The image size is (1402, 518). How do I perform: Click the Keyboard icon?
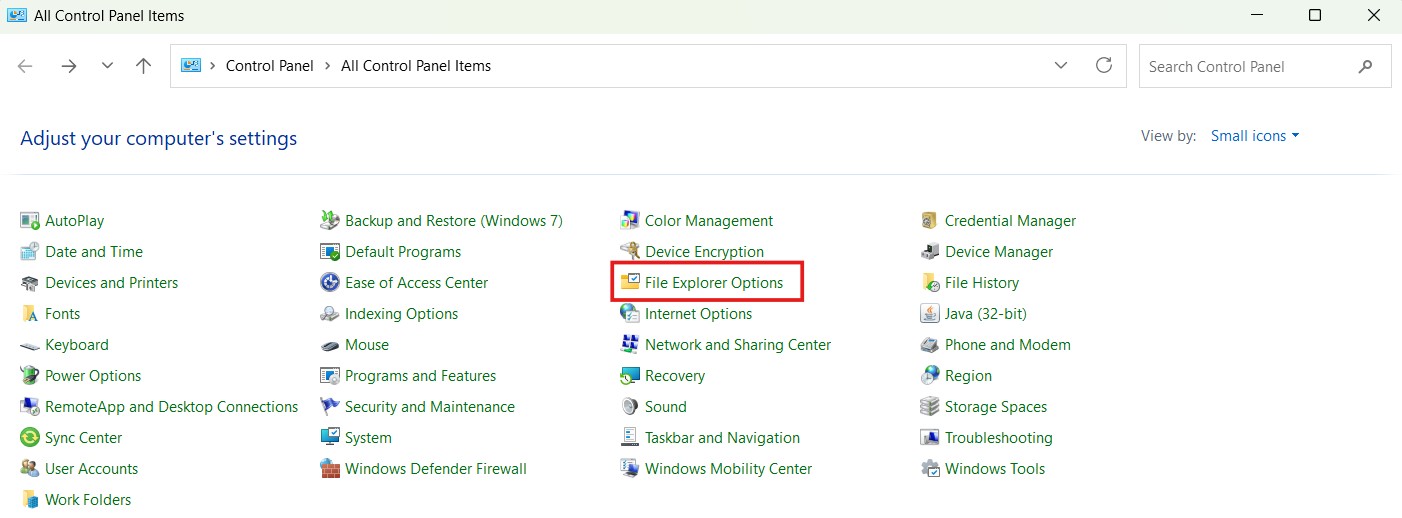29,345
